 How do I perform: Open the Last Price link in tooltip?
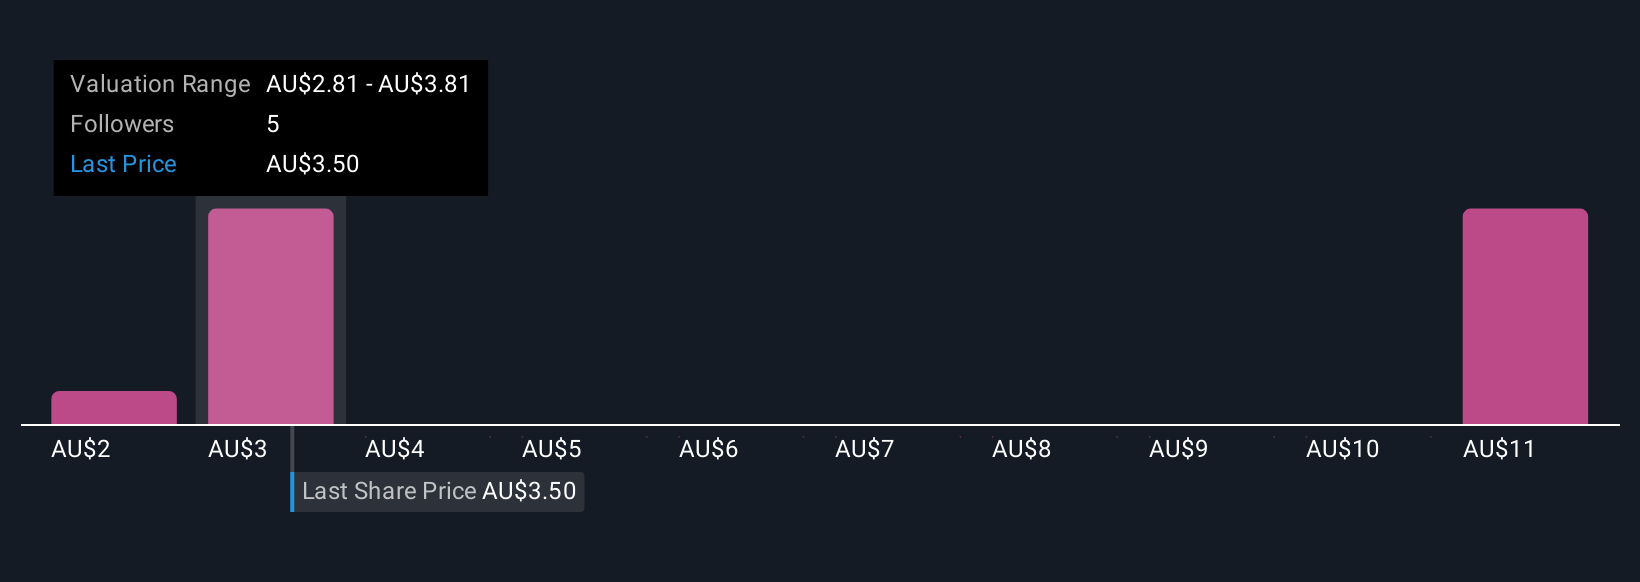coord(123,164)
